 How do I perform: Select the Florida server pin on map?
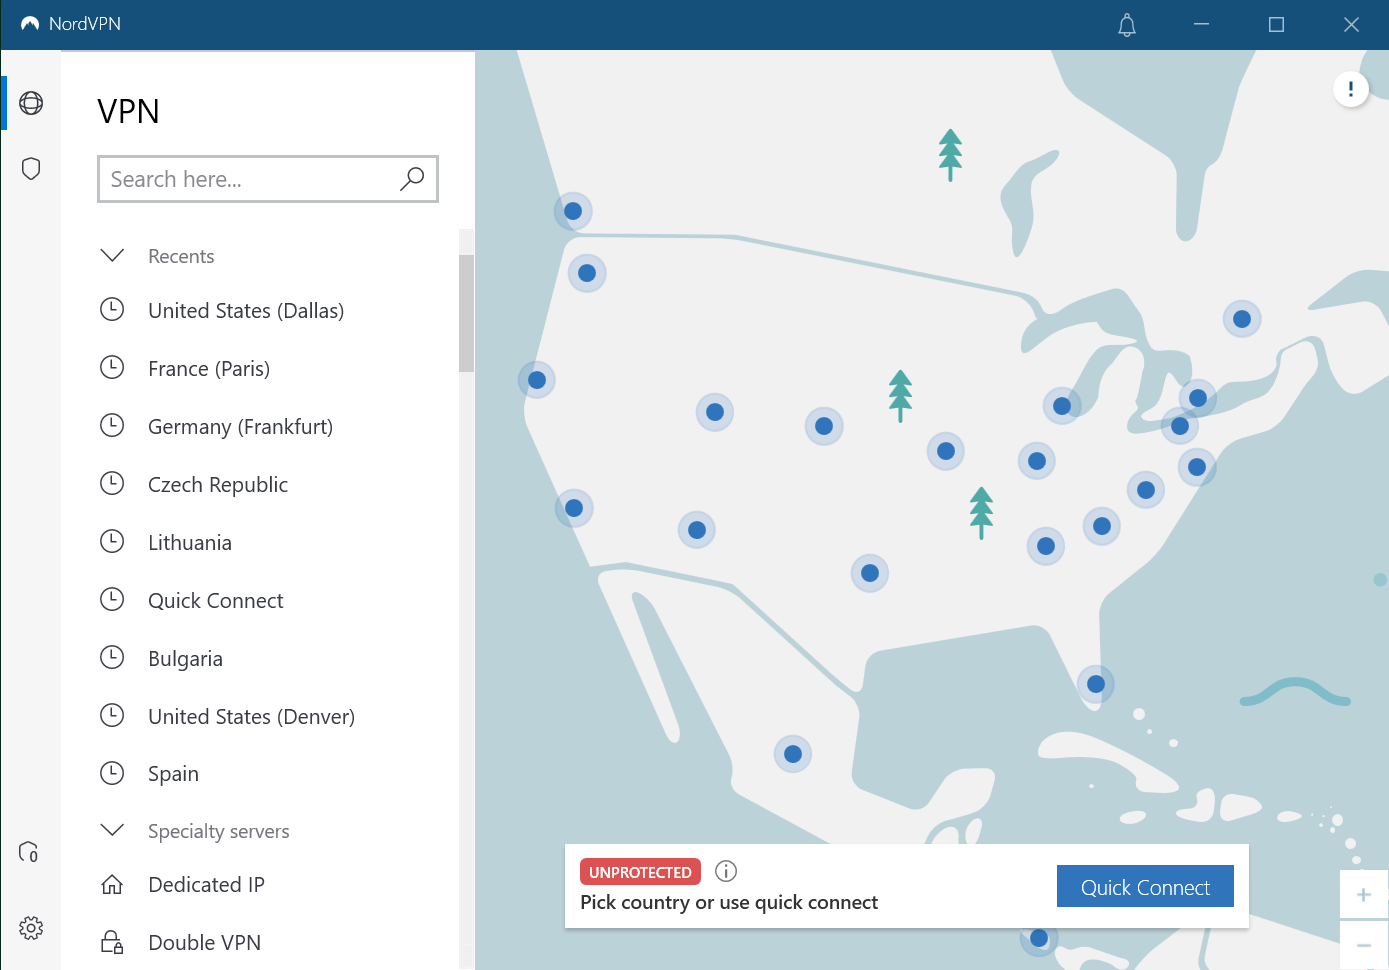[x=1096, y=684]
